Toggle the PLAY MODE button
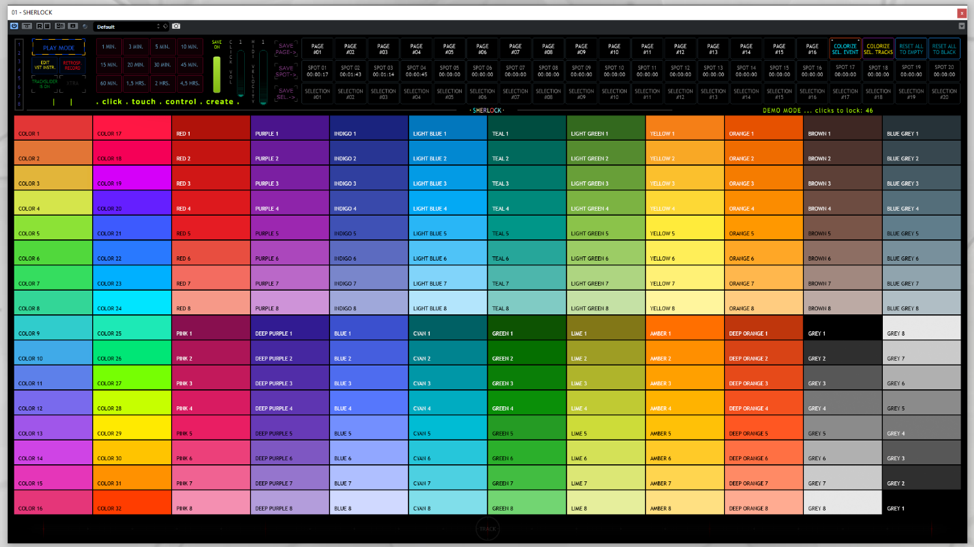Screen dimensions: 974x547 58,48
